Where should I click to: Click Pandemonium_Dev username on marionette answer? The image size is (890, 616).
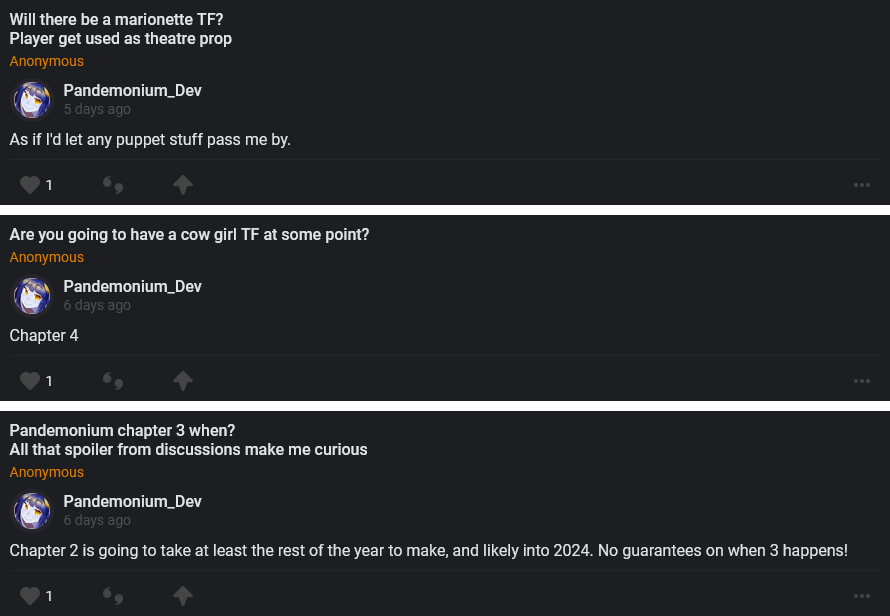132,91
